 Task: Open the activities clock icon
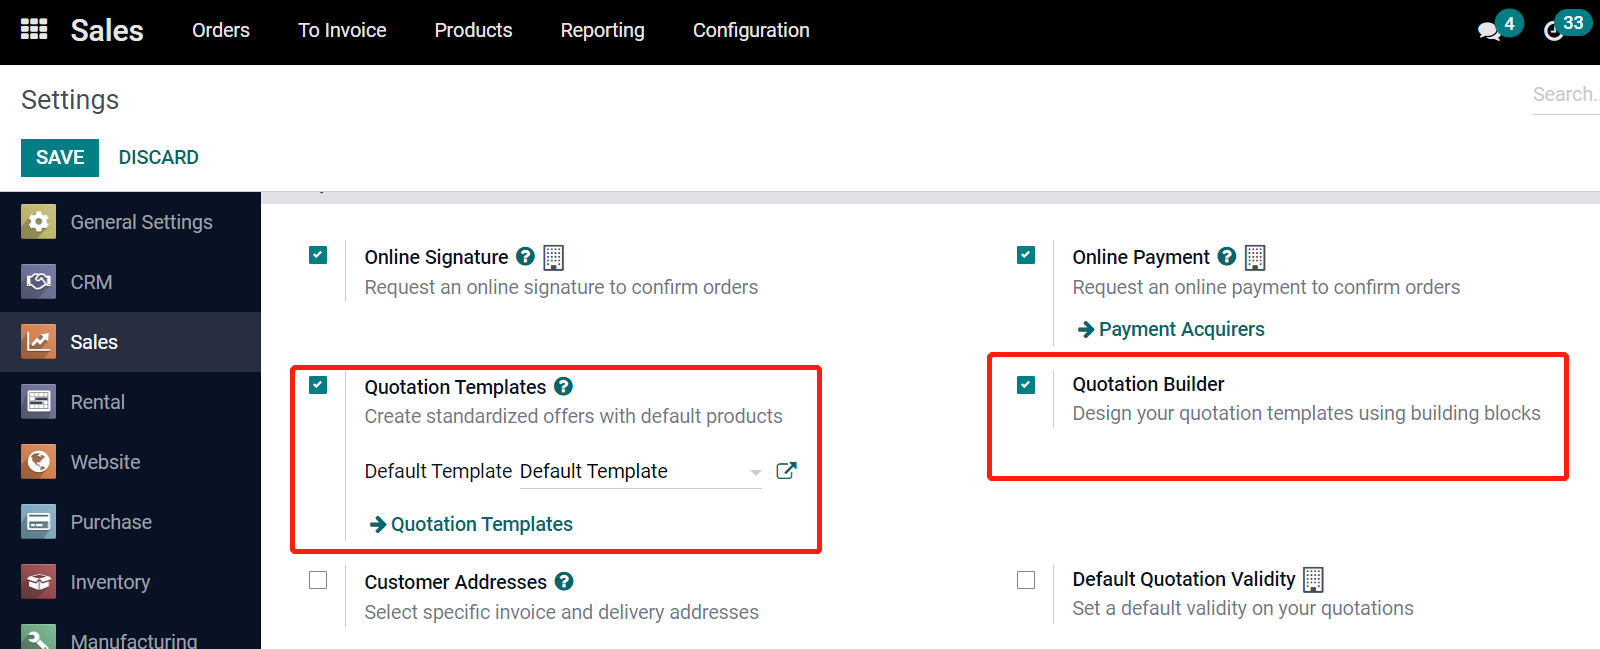coord(1553,31)
